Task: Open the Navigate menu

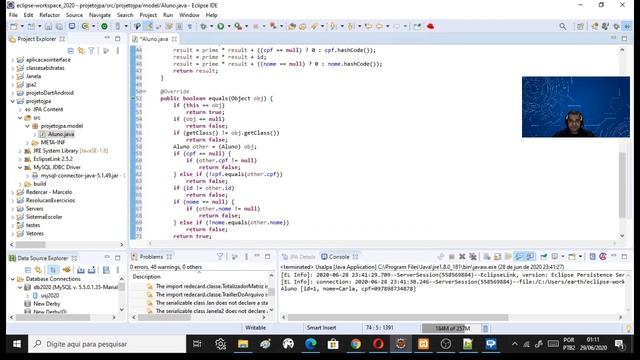Action: 100,15
